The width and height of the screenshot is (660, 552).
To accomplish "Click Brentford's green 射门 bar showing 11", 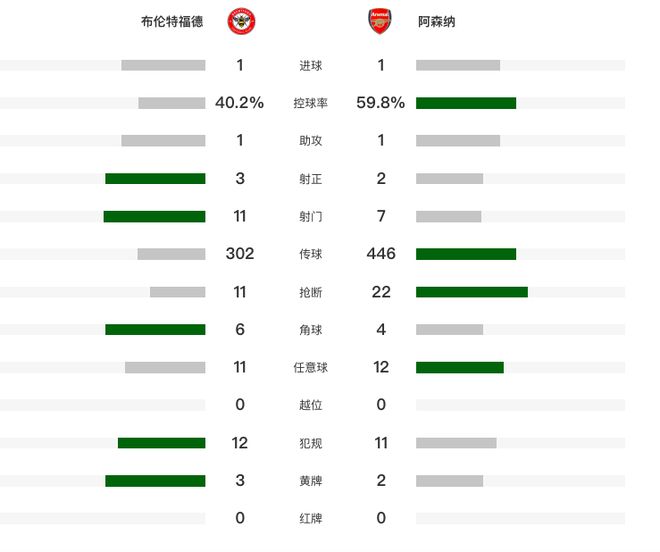I will 154,216.
